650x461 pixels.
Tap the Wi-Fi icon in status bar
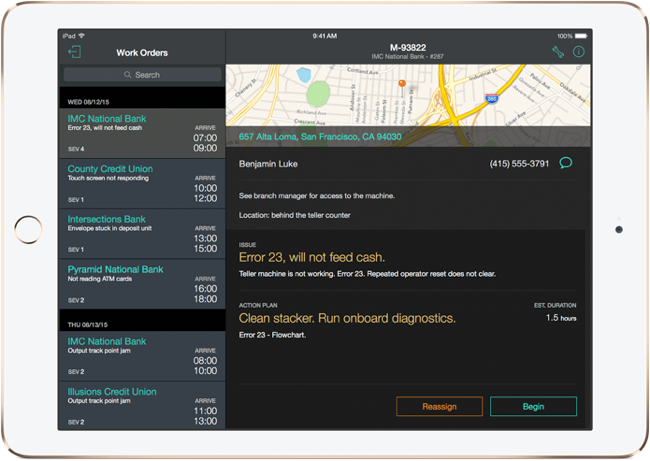82,36
